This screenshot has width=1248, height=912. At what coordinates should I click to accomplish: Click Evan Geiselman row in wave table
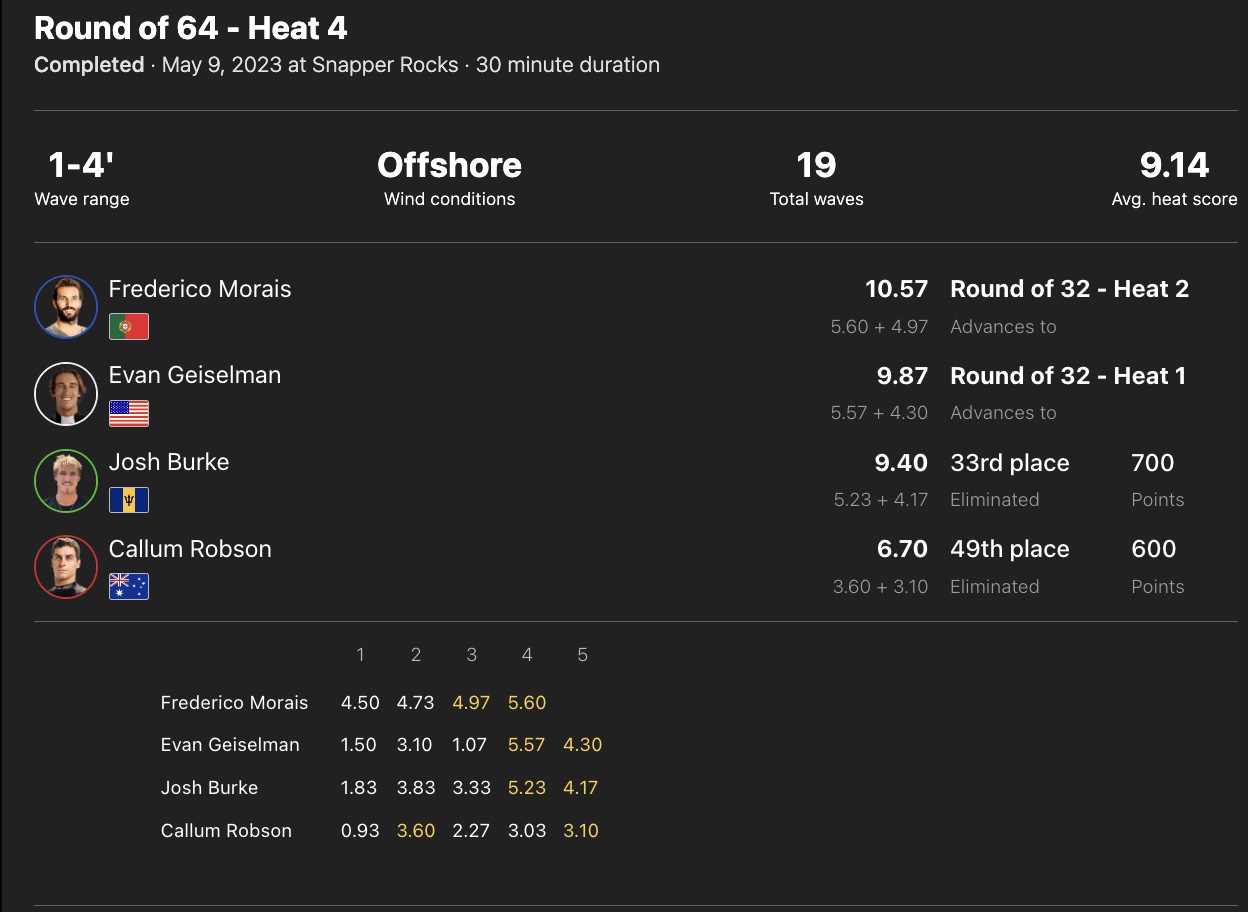coord(230,745)
